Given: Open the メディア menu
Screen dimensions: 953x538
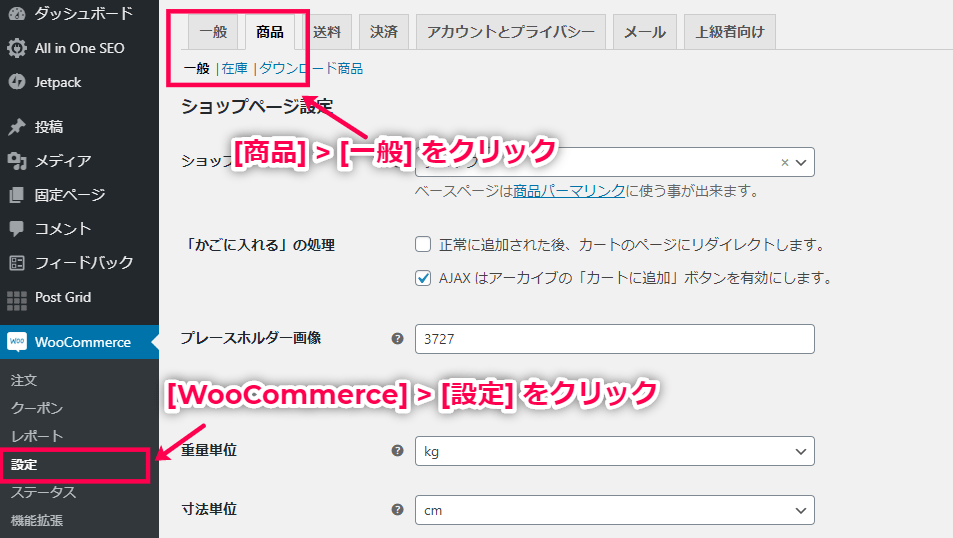Looking at the screenshot, I should [x=79, y=160].
